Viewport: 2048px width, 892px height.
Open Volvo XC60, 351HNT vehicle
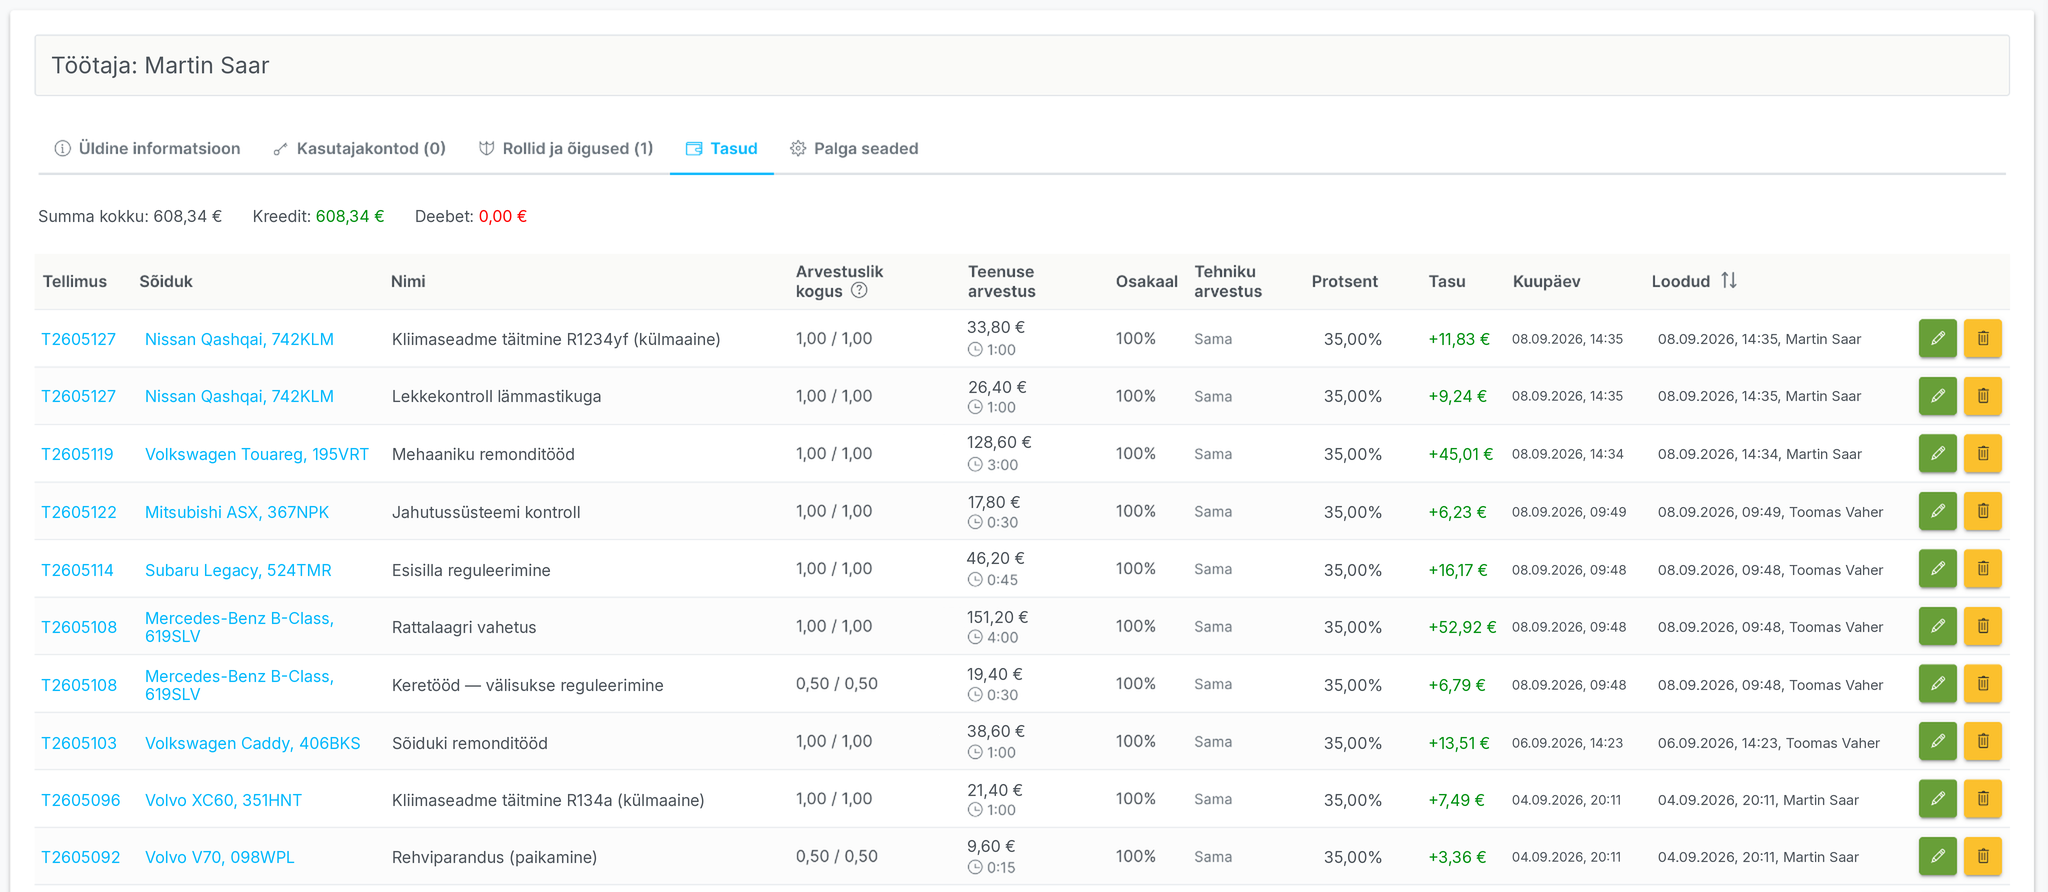223,800
